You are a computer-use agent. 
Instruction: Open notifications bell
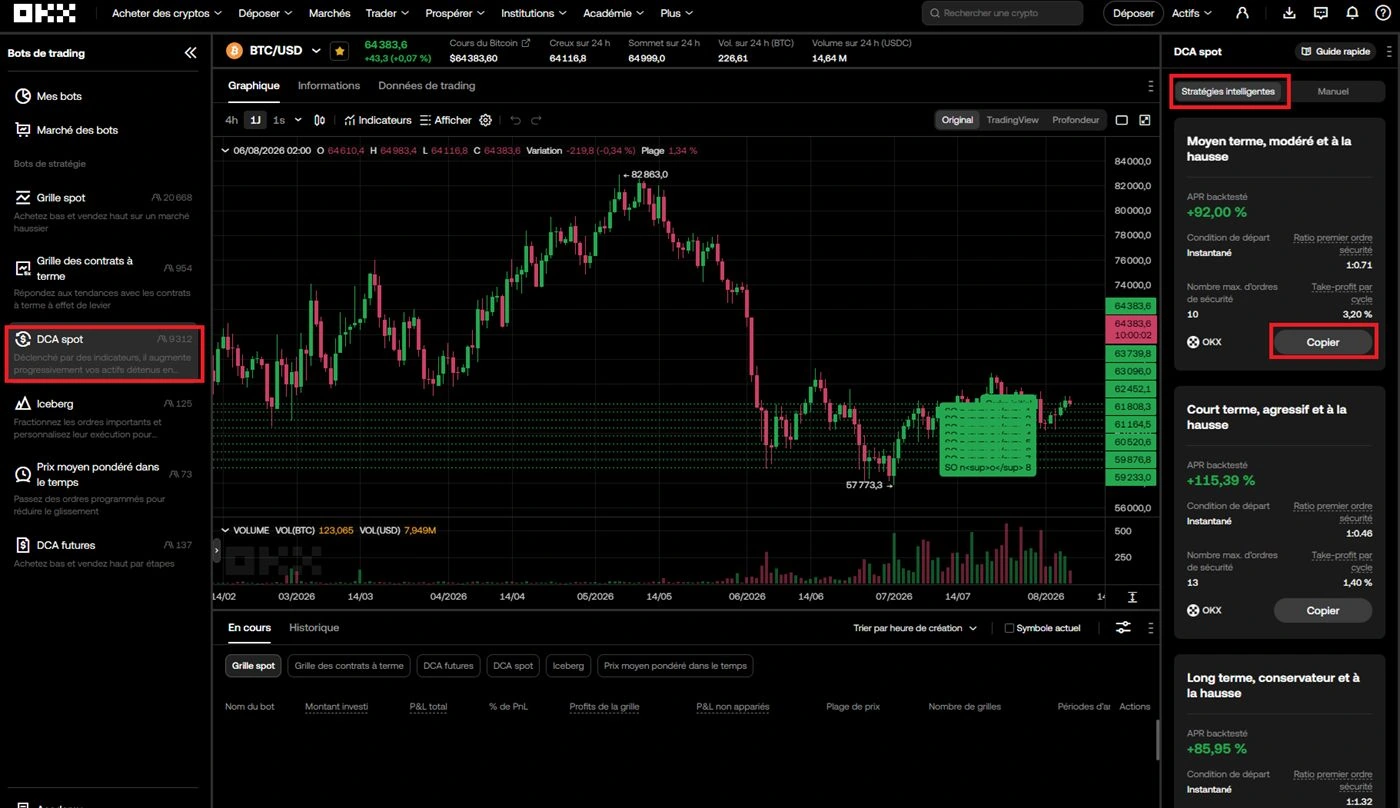click(1352, 13)
